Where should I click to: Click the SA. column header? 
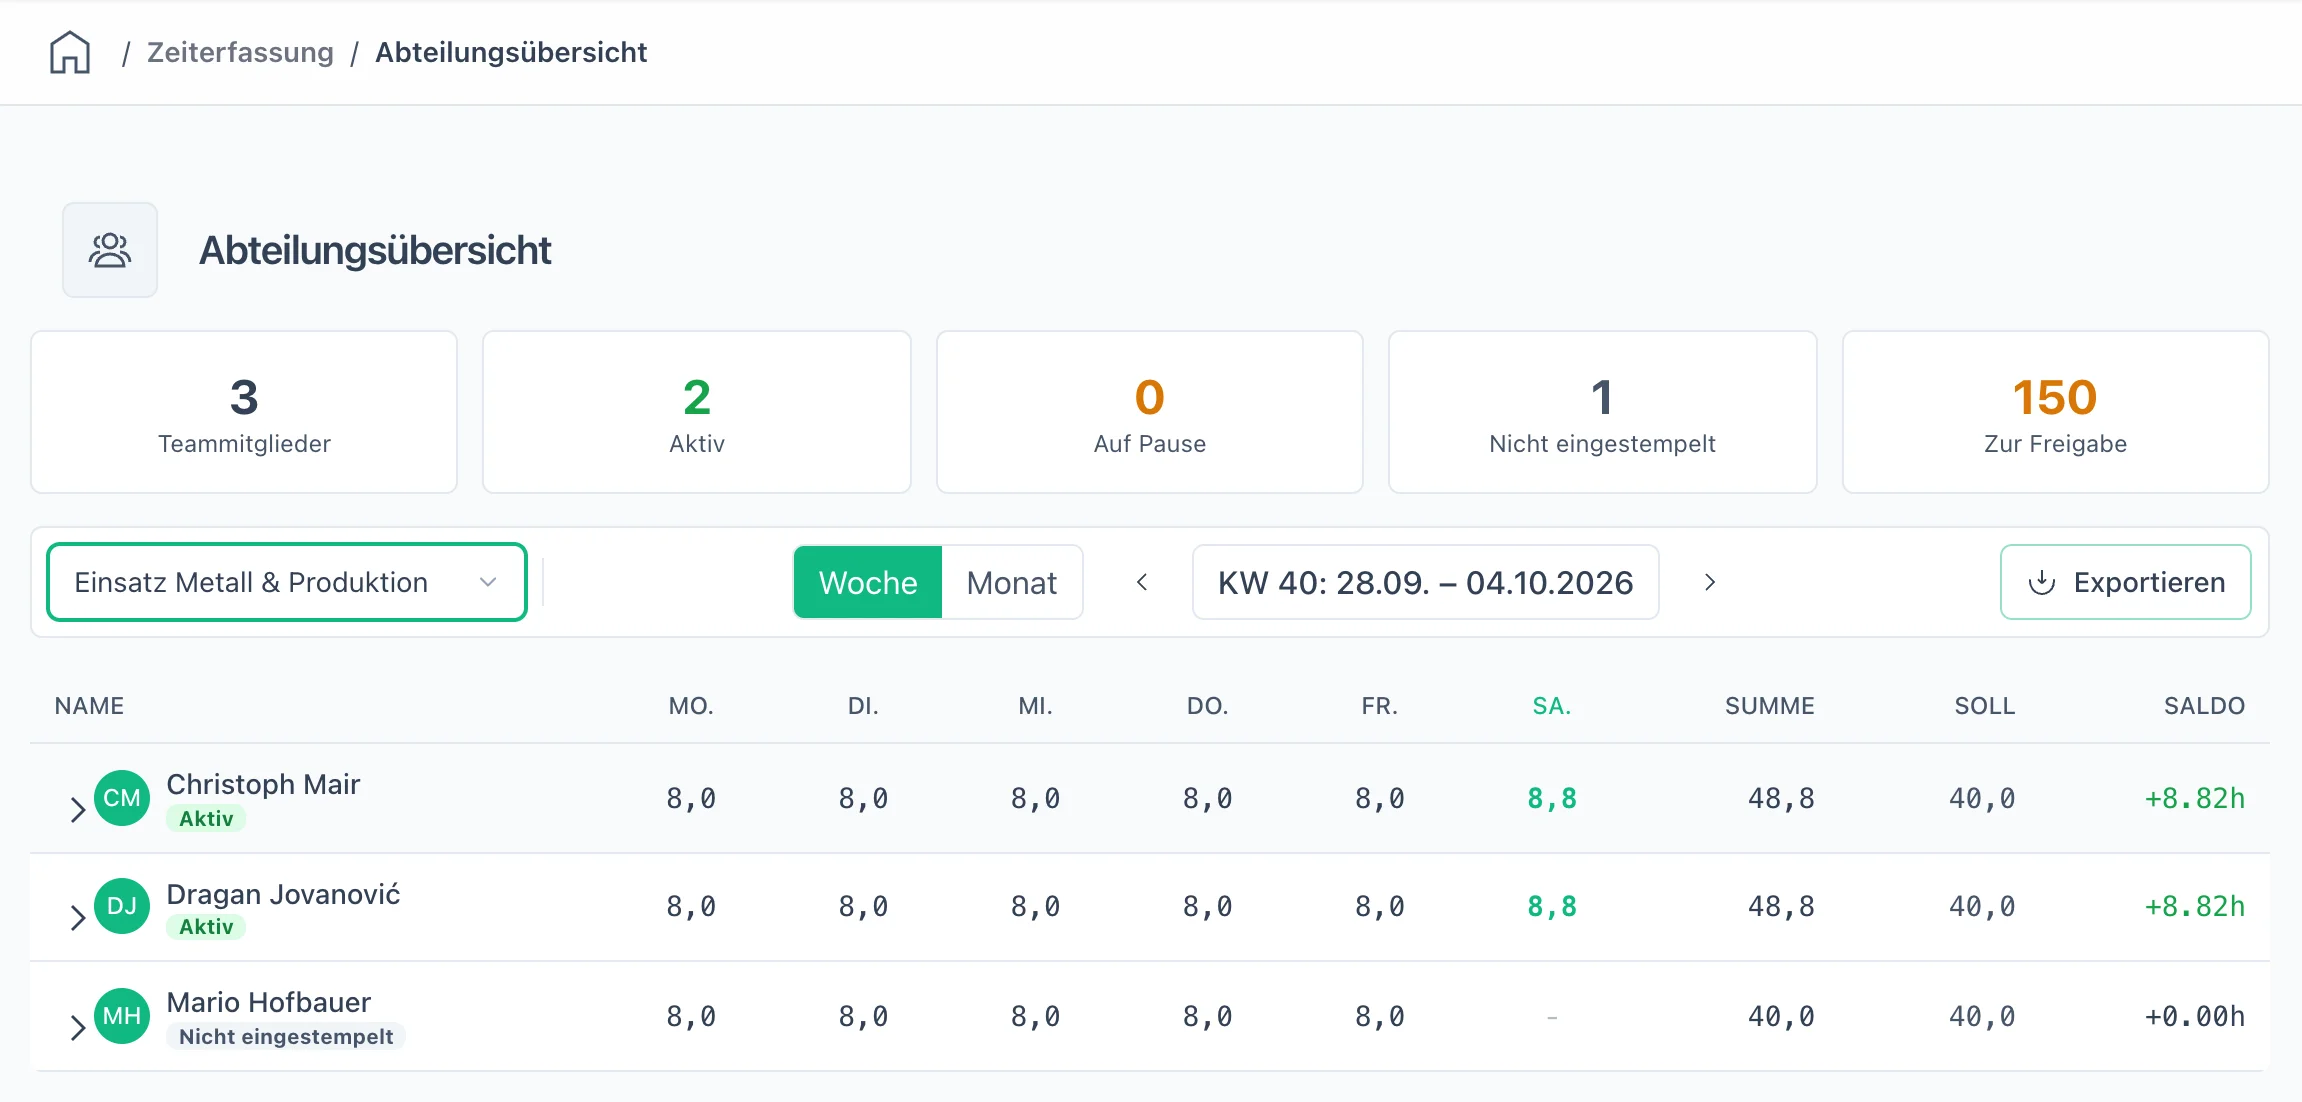point(1552,706)
